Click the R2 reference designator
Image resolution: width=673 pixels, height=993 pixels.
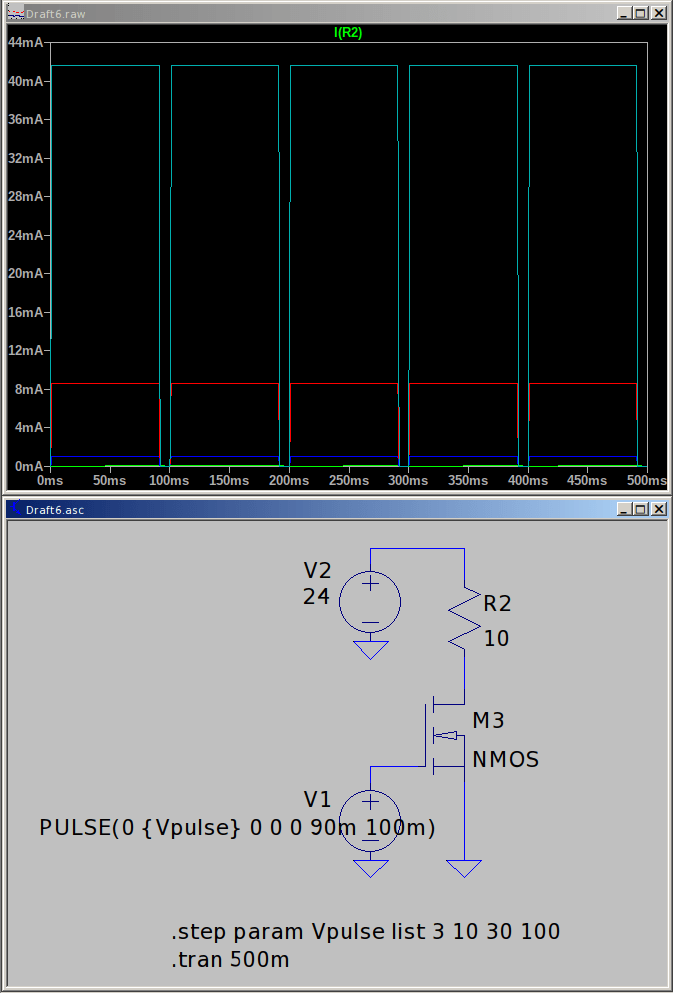497,604
